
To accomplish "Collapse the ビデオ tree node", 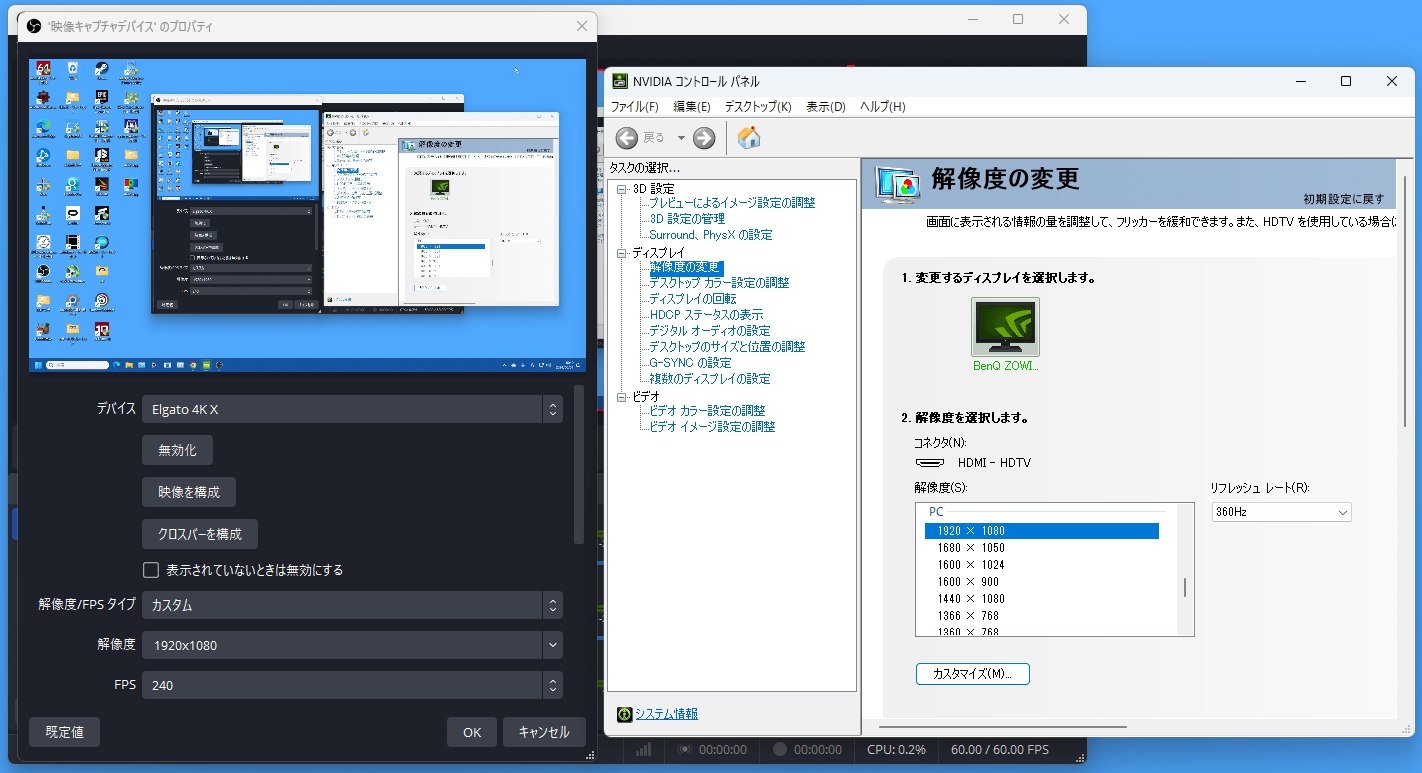I will pos(621,397).
